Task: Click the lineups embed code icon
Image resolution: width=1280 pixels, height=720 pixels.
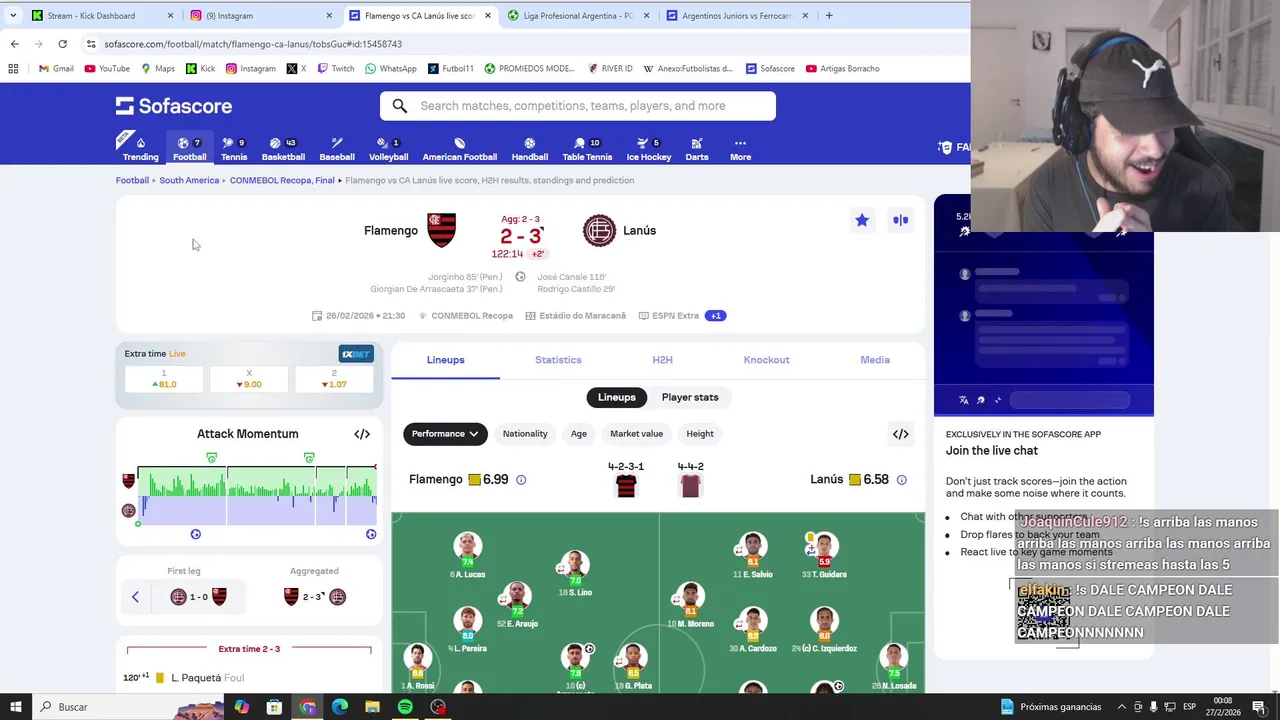Action: [901, 434]
